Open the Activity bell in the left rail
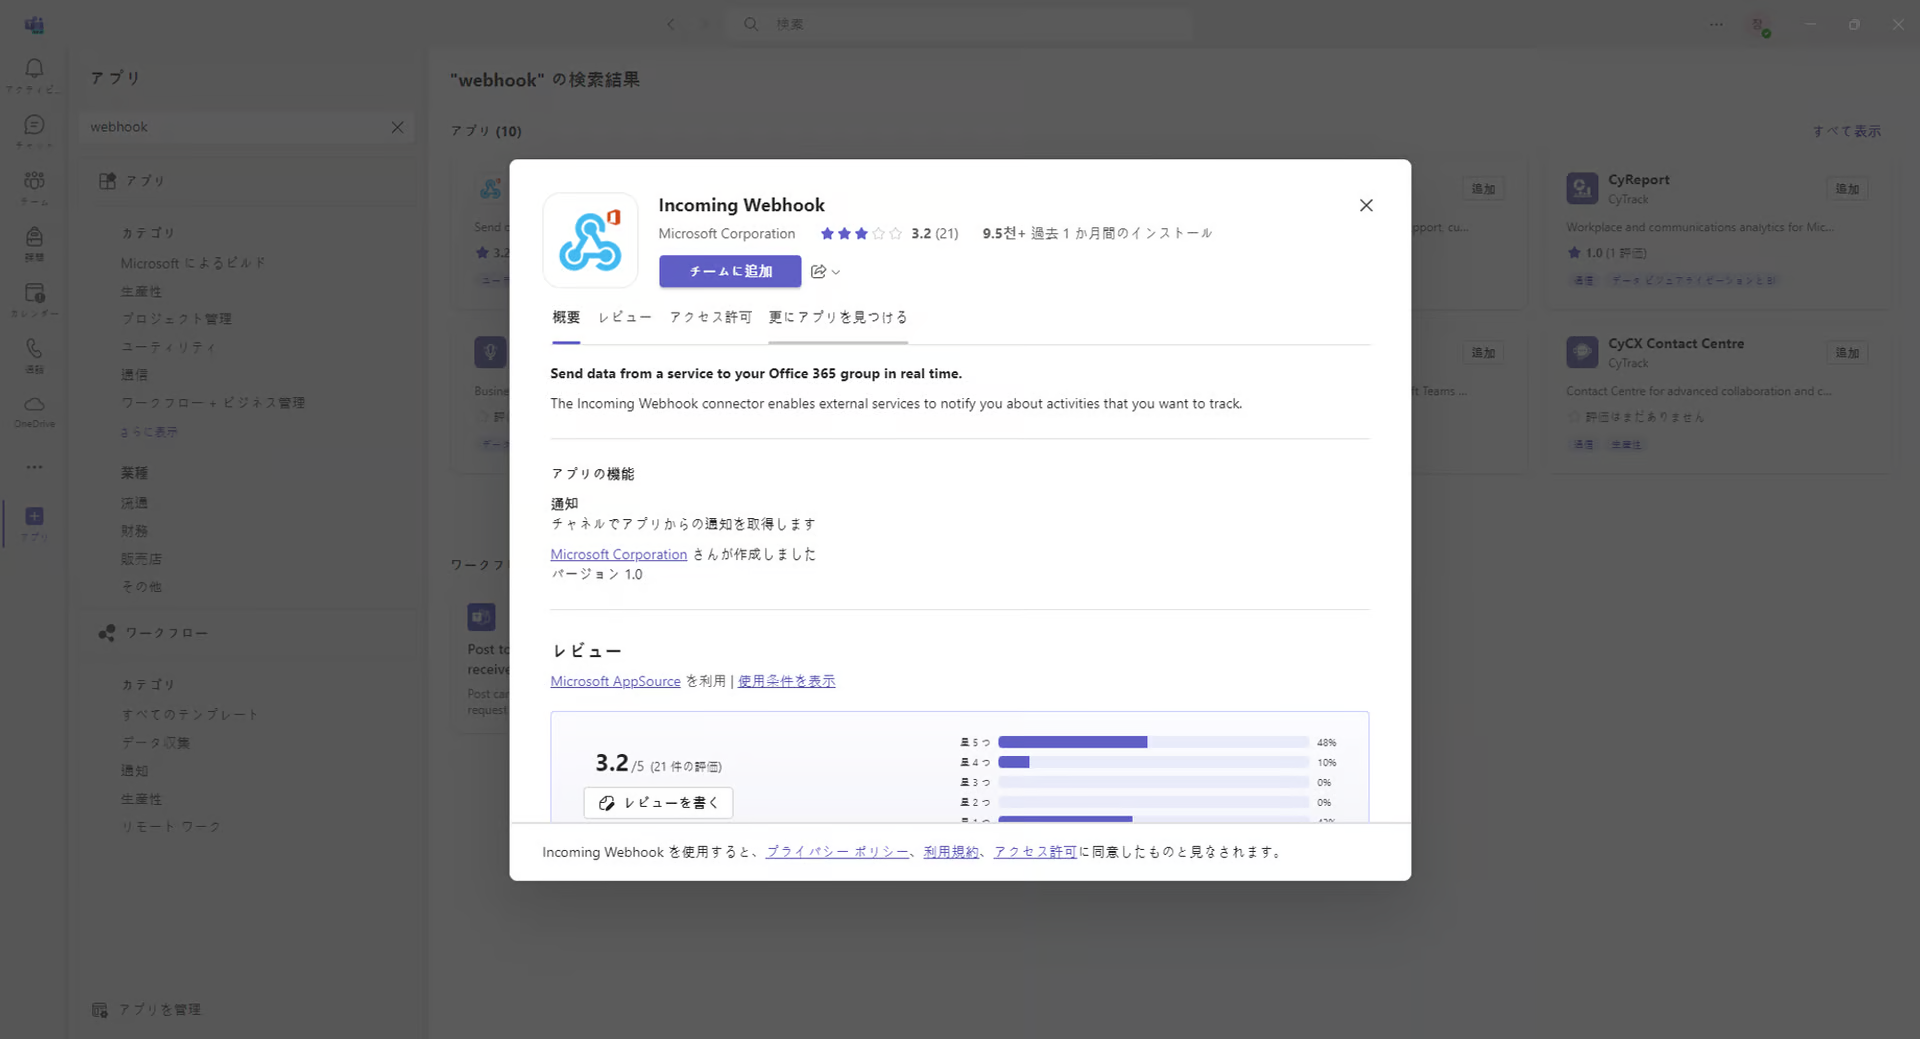Screen dimensions: 1920x1039 34,69
